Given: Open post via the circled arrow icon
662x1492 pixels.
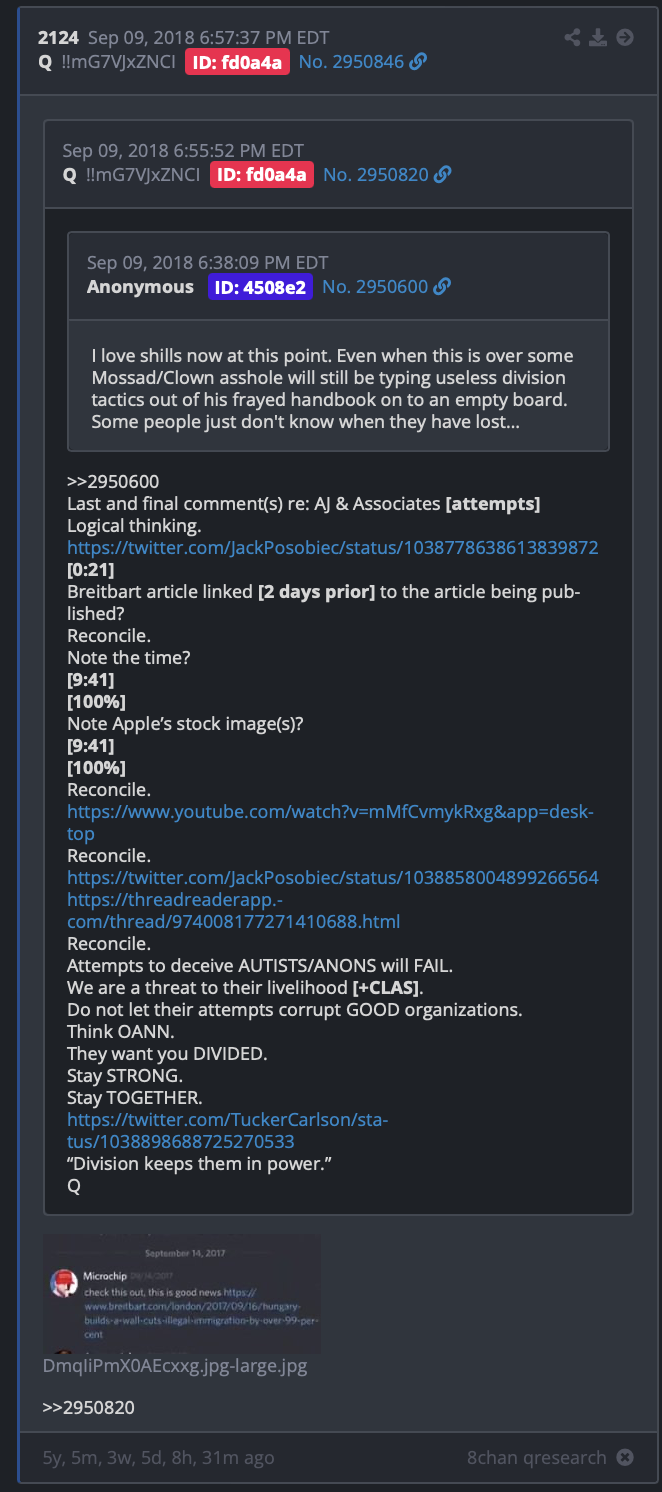Looking at the screenshot, I should [625, 38].
